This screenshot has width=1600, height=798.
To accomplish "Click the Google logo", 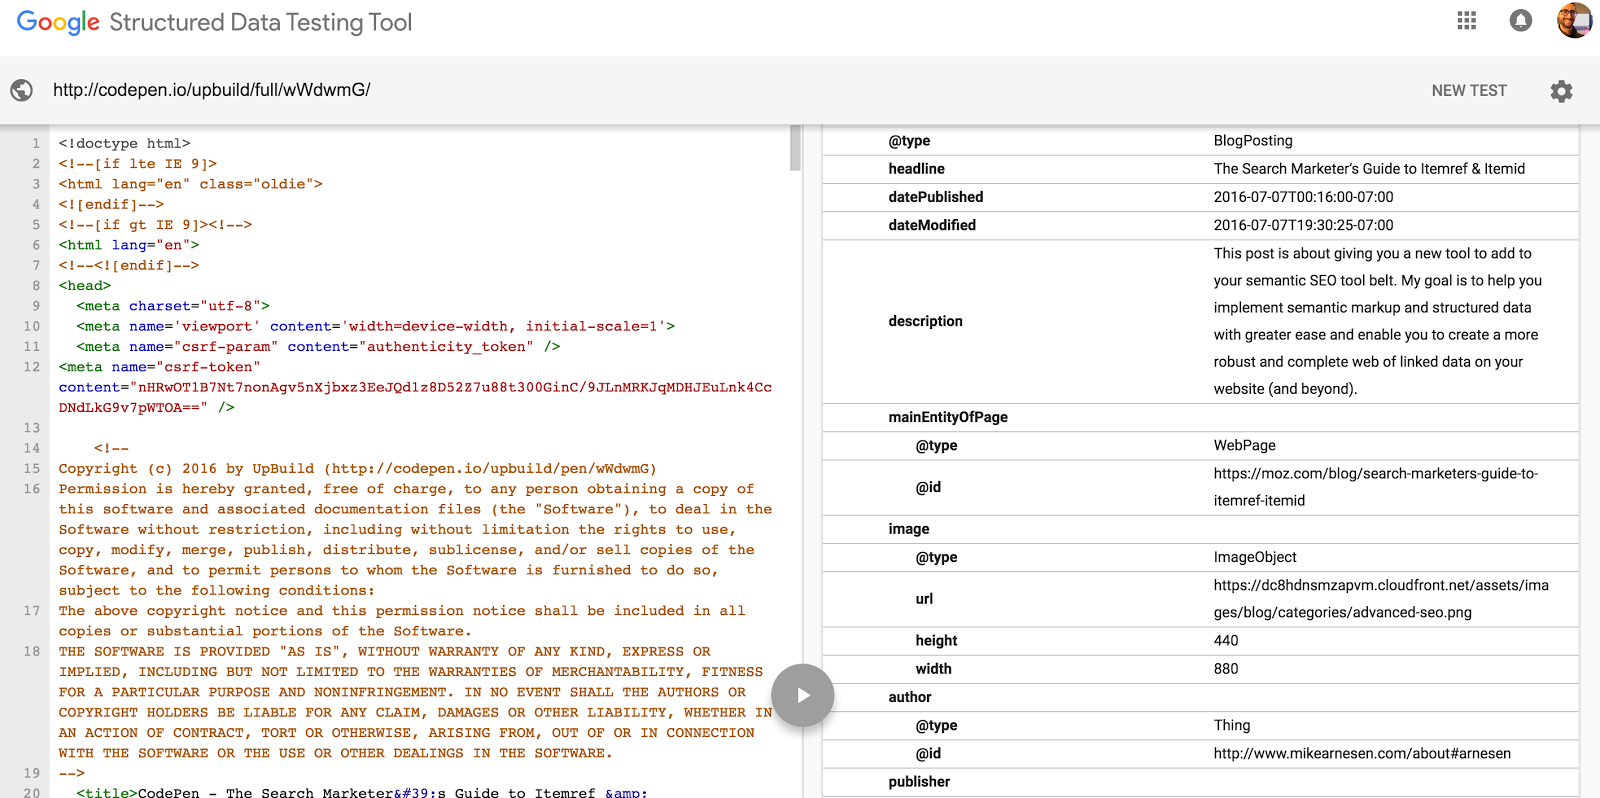I will [x=58, y=22].
